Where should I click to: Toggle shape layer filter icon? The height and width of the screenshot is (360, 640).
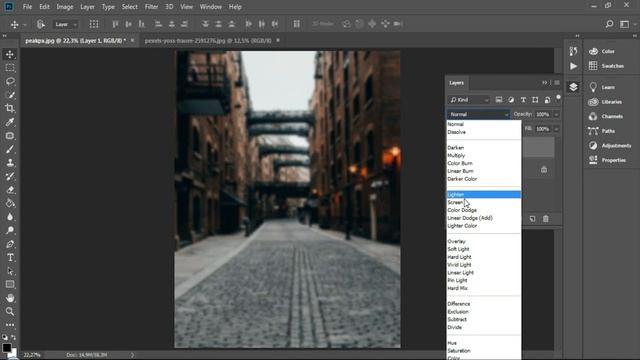tap(535, 100)
